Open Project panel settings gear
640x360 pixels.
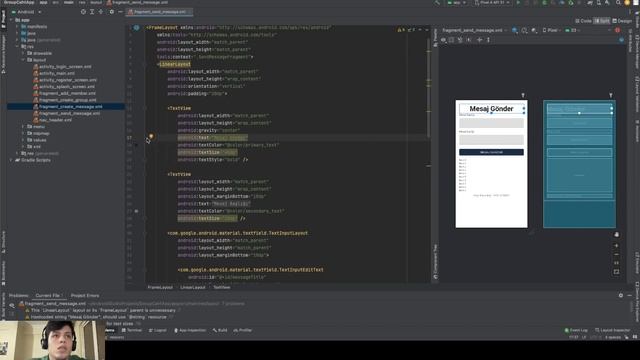(x=111, y=12)
